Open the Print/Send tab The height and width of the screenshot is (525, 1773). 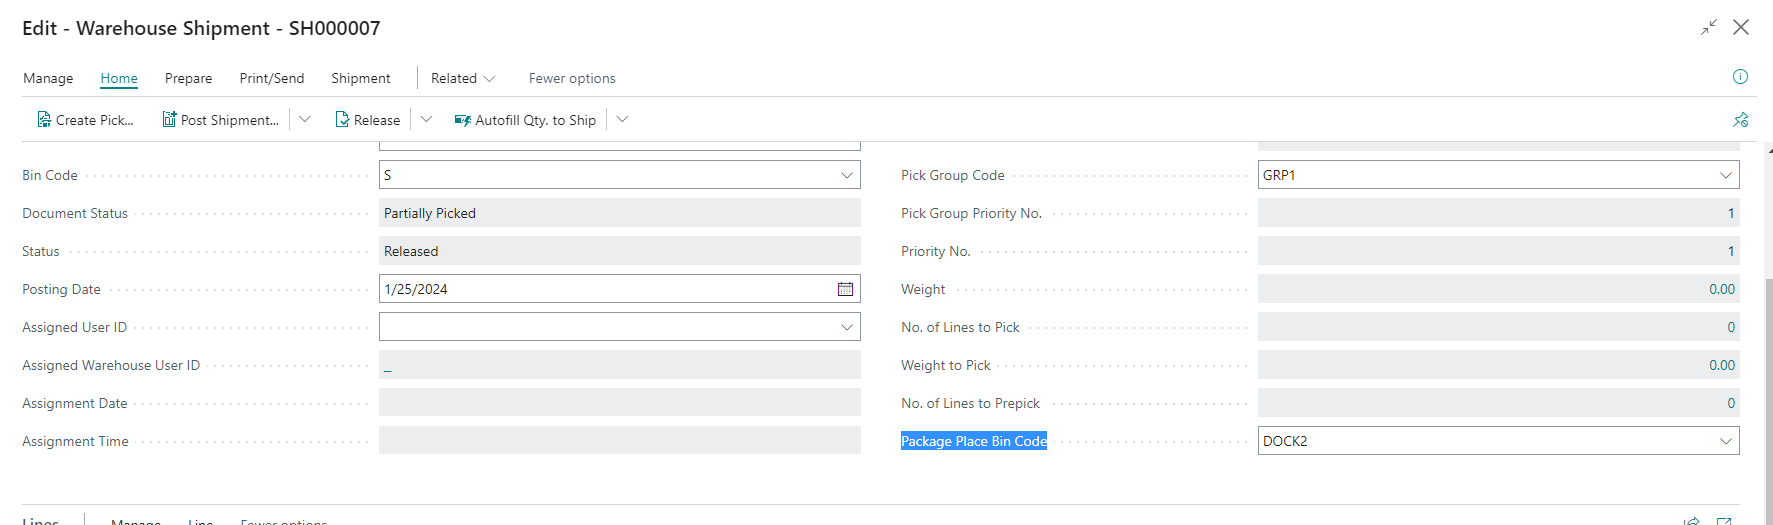(x=271, y=78)
